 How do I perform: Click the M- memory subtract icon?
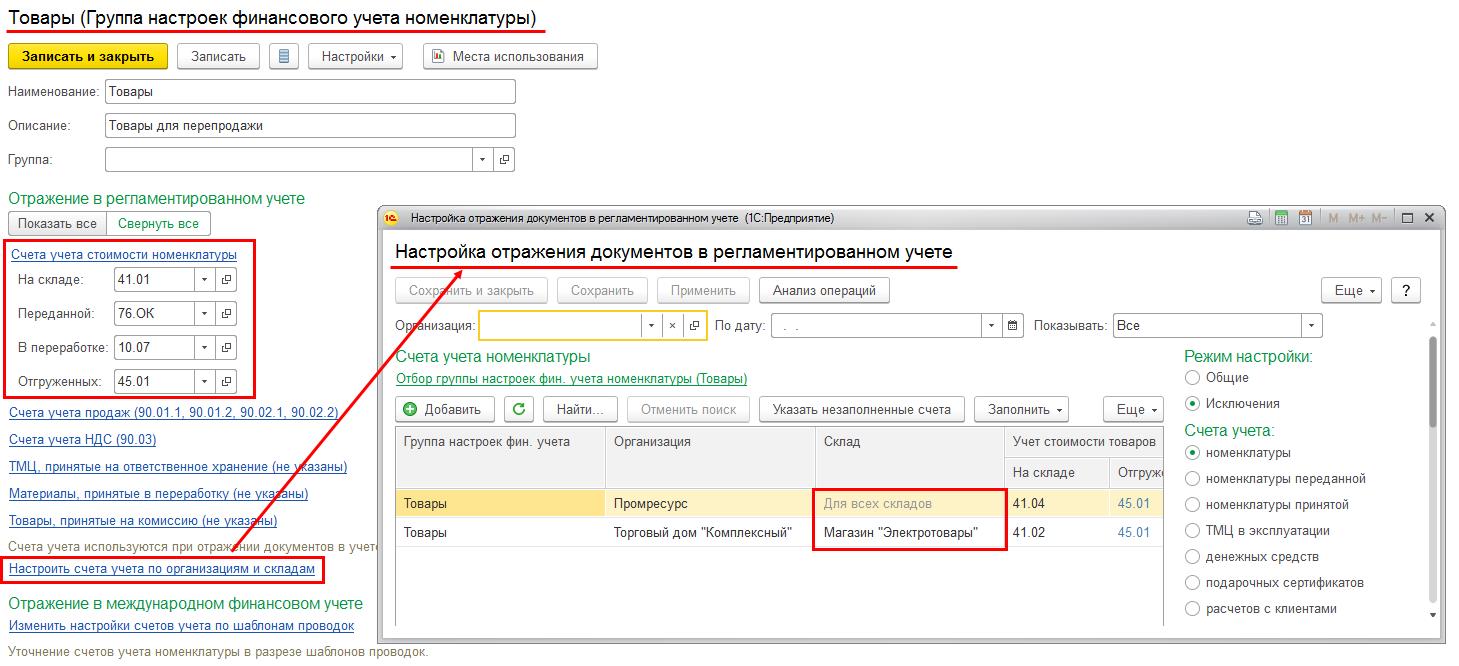click(1379, 218)
